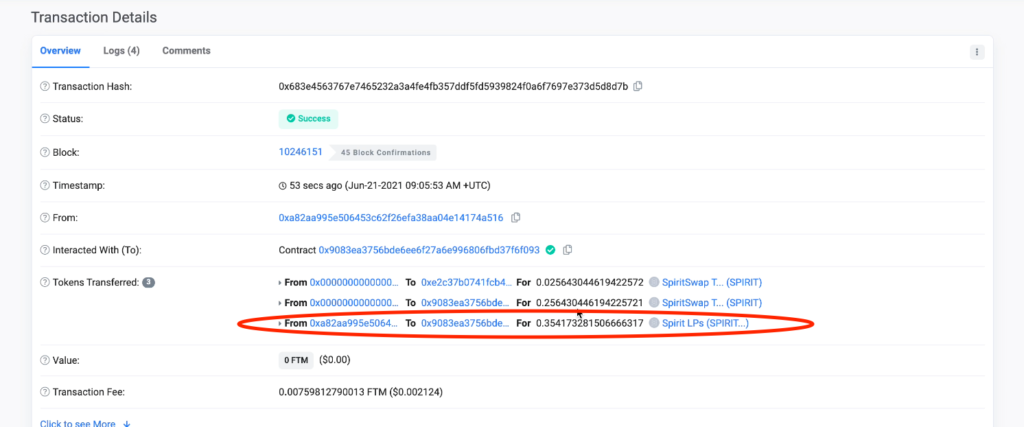1024x427 pixels.
Task: Open the Comments tab
Action: point(186,51)
